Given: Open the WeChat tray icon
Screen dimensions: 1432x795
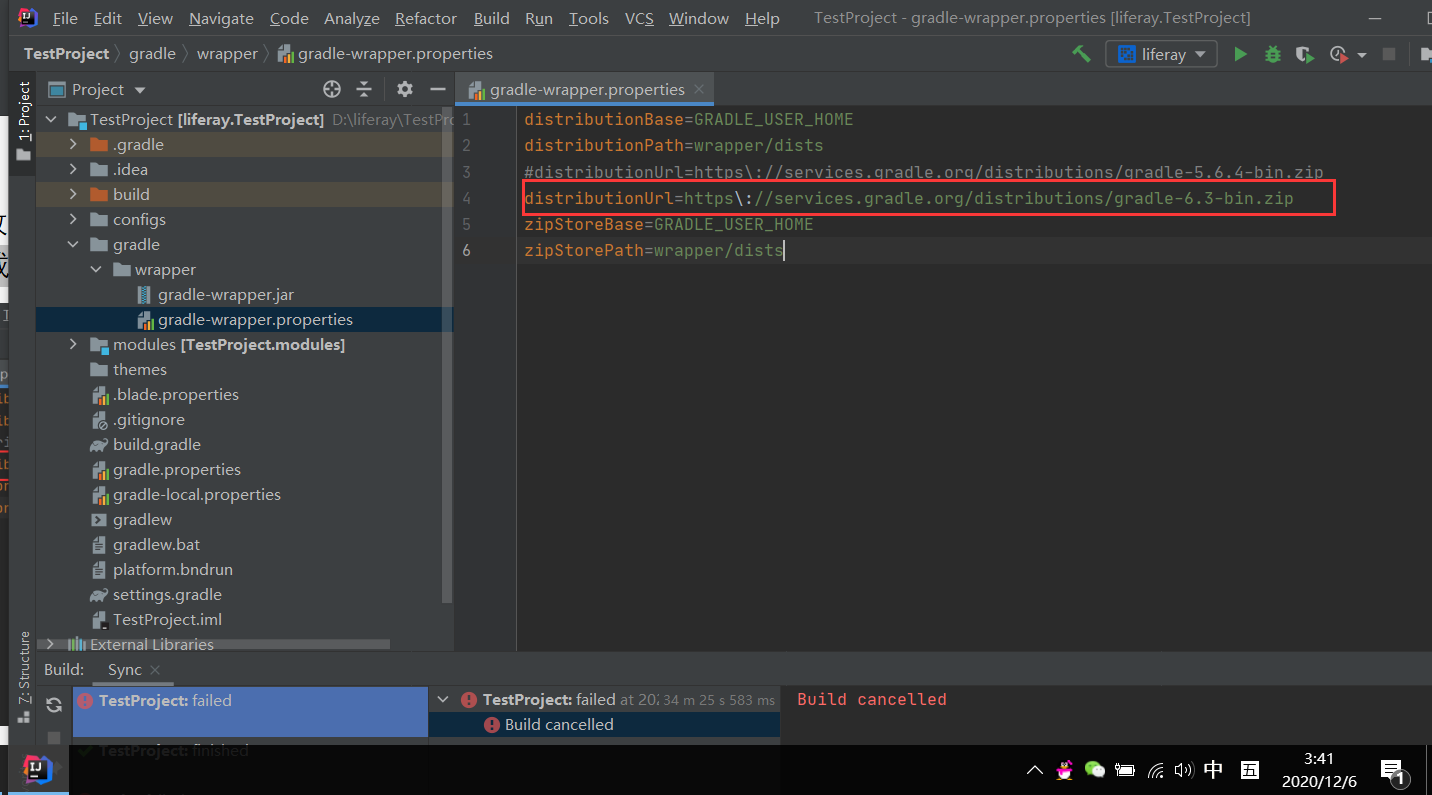Looking at the screenshot, I should pos(1095,769).
